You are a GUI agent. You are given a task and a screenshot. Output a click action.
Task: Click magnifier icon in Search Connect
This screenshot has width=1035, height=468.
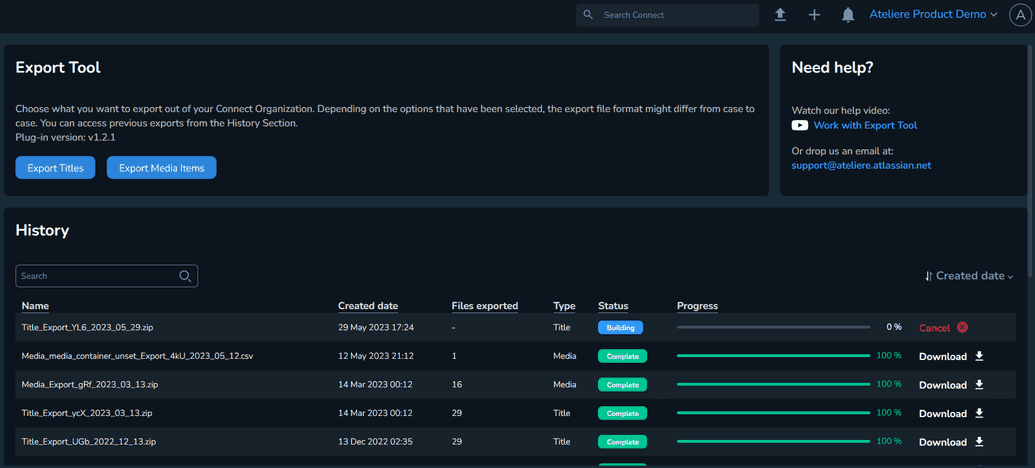(x=588, y=15)
